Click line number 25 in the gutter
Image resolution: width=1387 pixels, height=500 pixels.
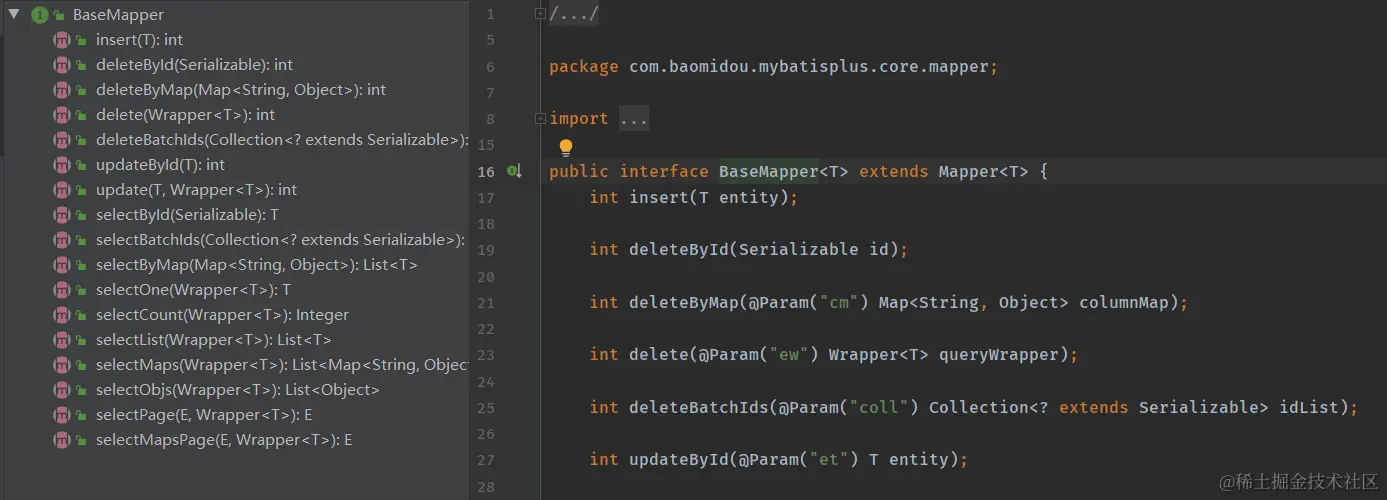(486, 408)
